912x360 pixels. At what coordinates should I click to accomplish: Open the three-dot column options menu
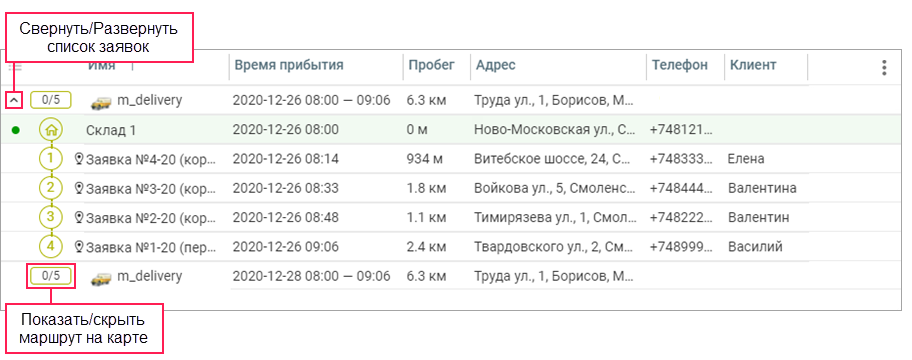(x=884, y=68)
